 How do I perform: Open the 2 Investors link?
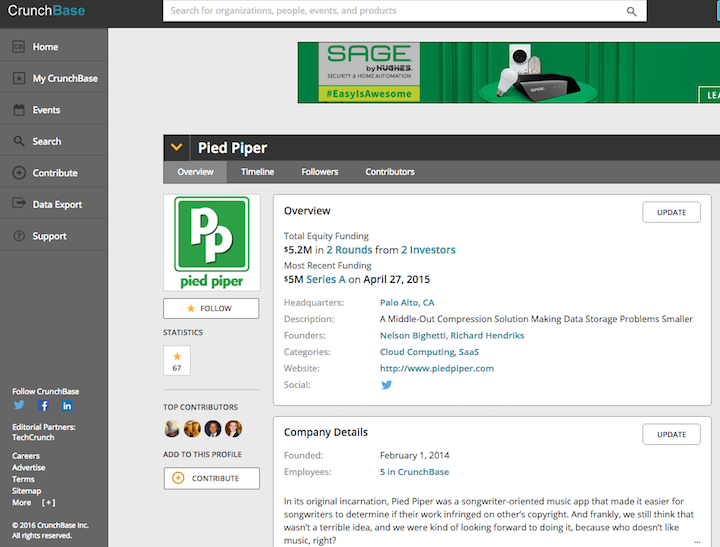coord(428,250)
